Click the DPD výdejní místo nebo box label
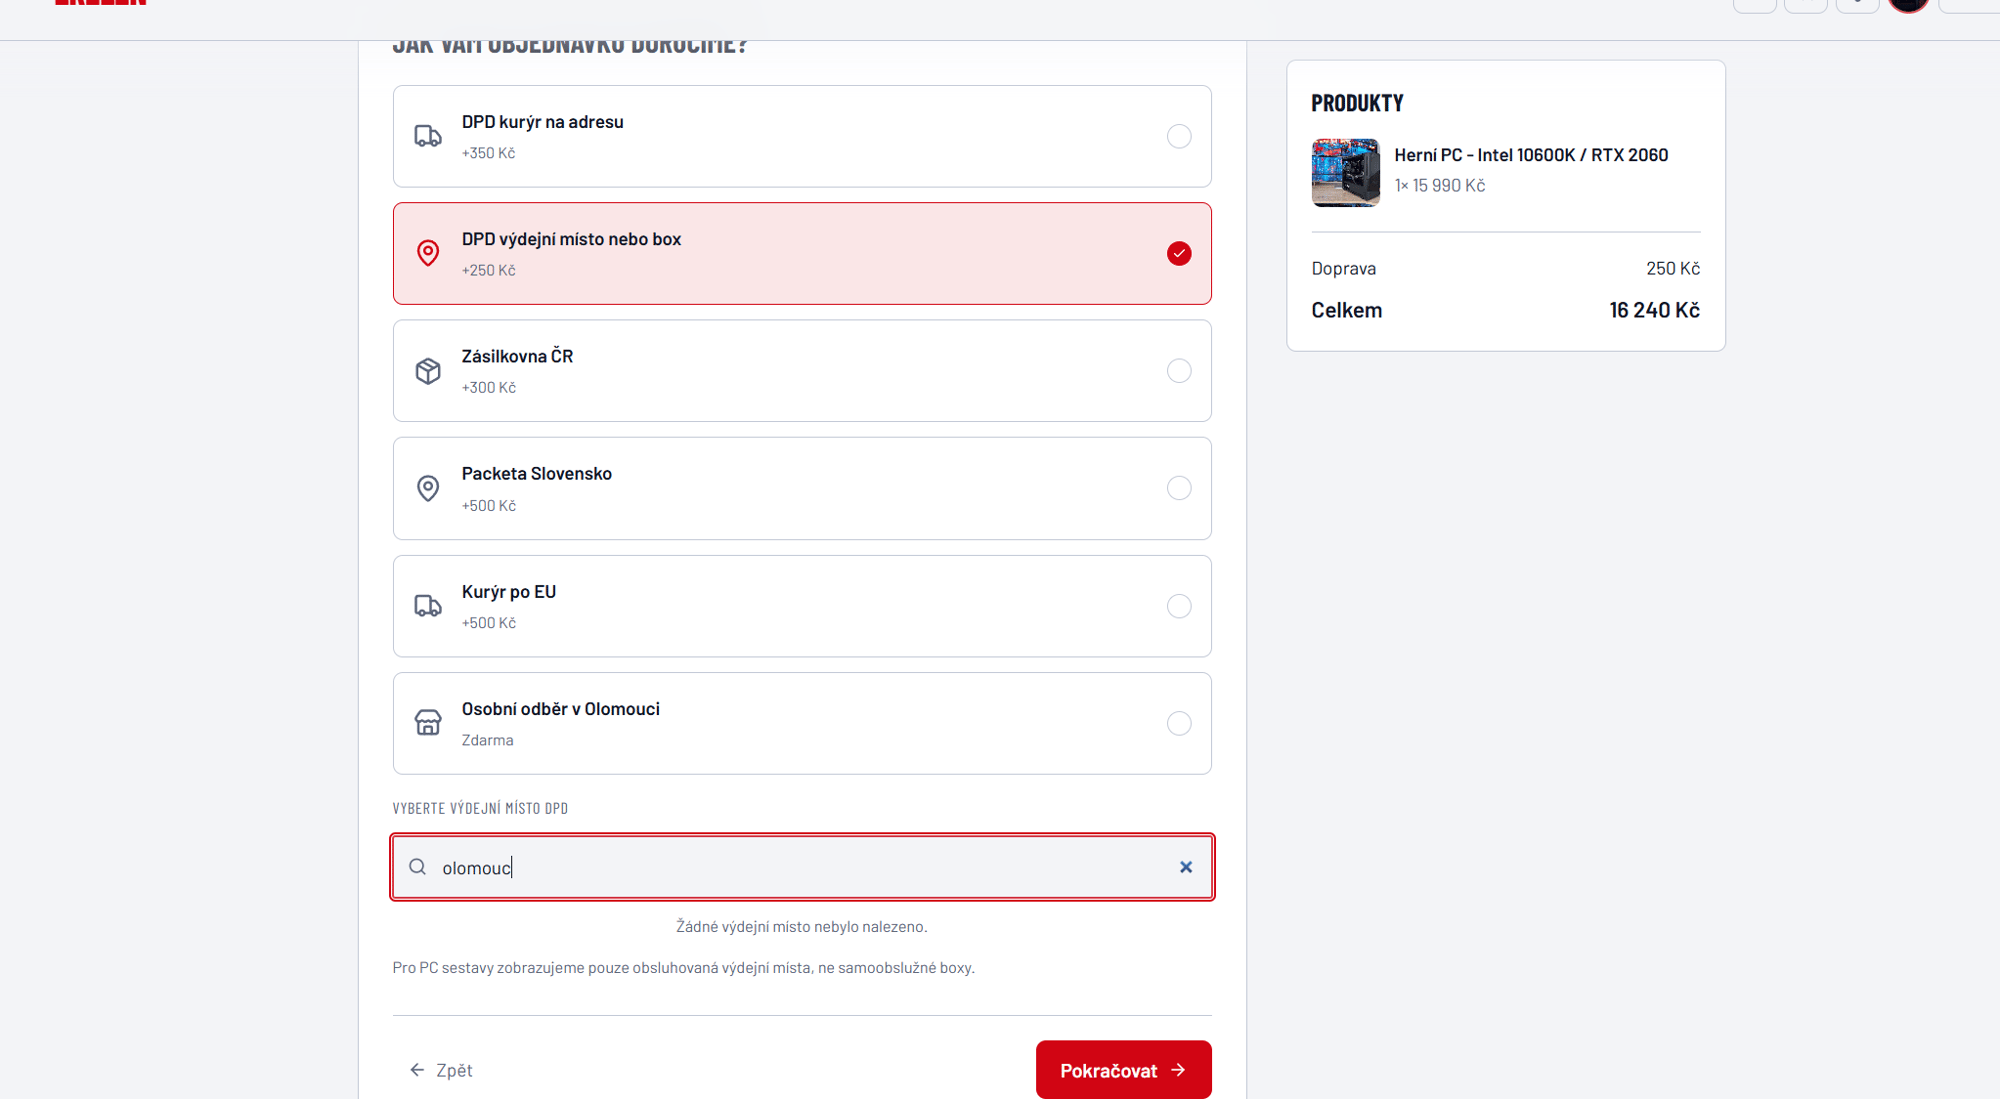This screenshot has height=1099, width=2000. click(x=571, y=239)
